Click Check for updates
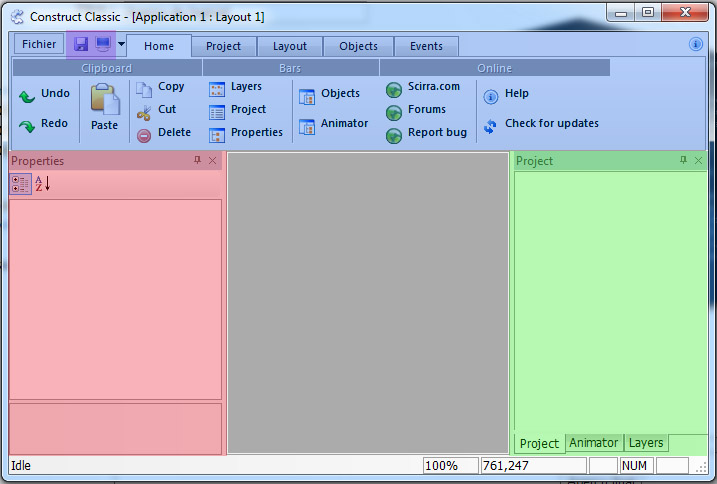 (x=490, y=126)
